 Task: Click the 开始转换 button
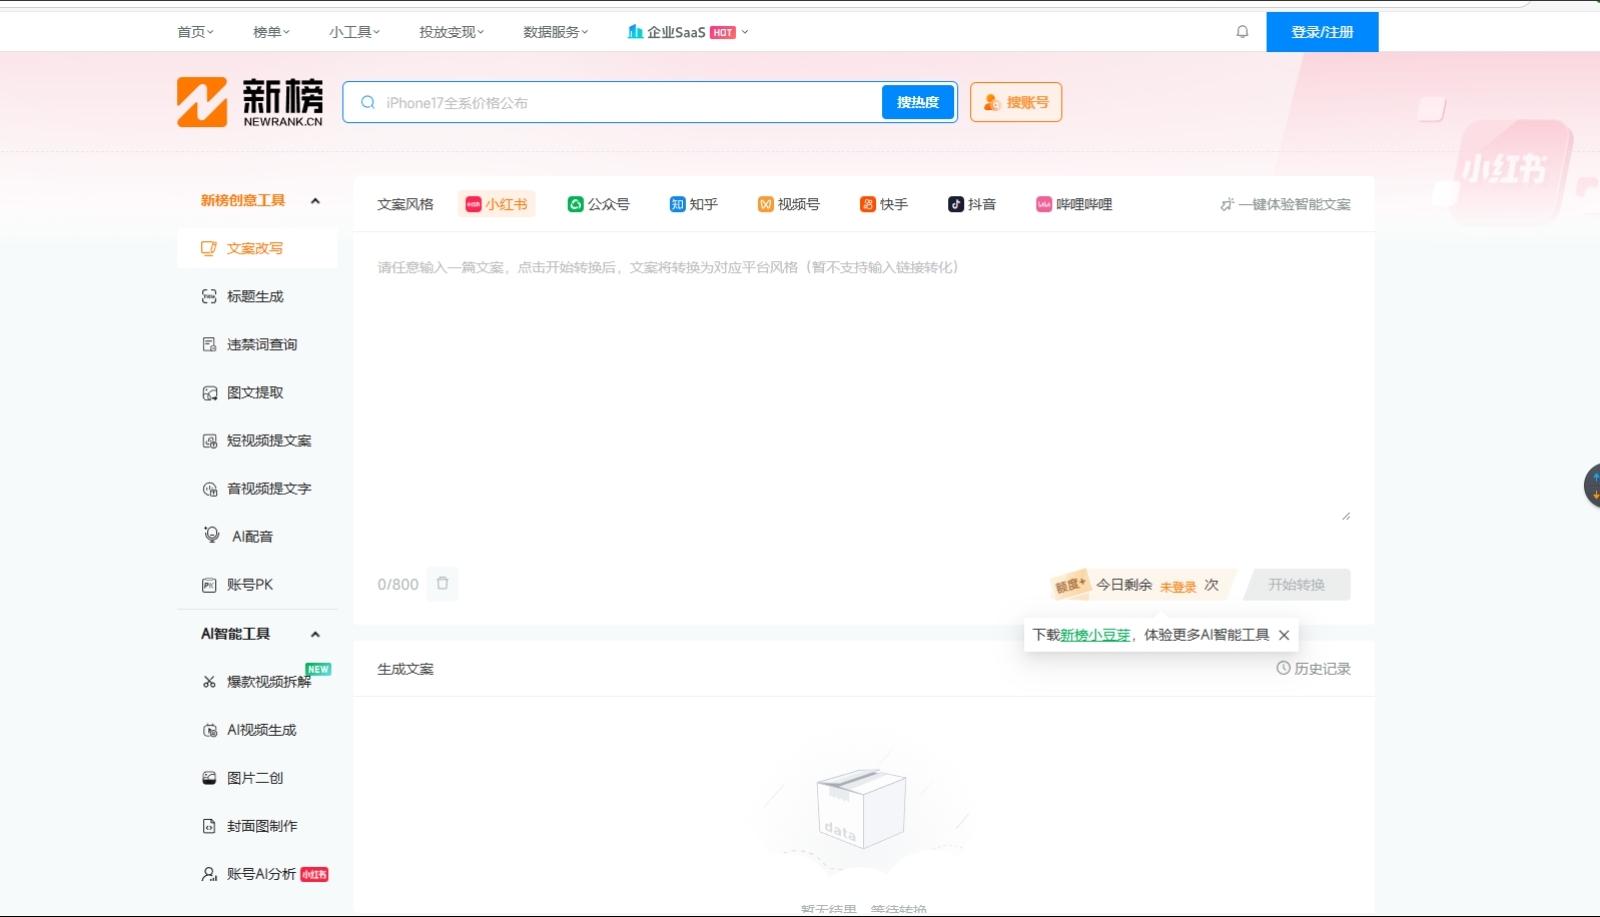(x=1299, y=585)
